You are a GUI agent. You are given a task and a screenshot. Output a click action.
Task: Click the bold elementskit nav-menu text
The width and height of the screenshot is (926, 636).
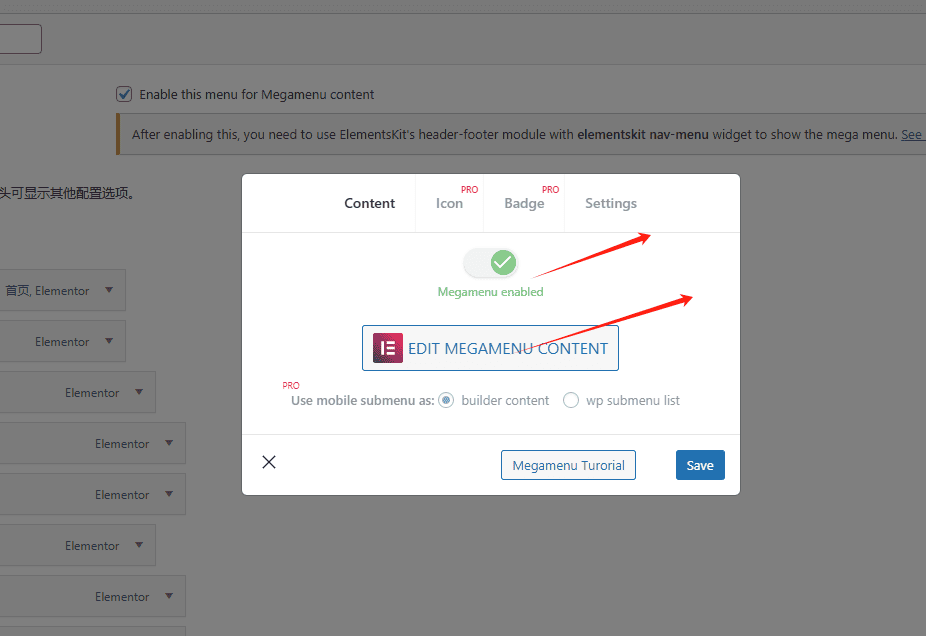click(643, 135)
